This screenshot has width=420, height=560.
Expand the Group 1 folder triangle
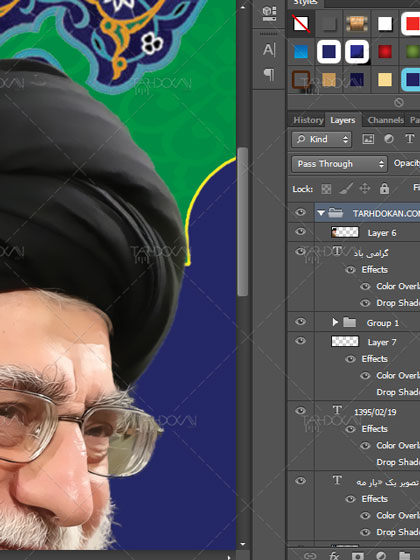(x=335, y=322)
